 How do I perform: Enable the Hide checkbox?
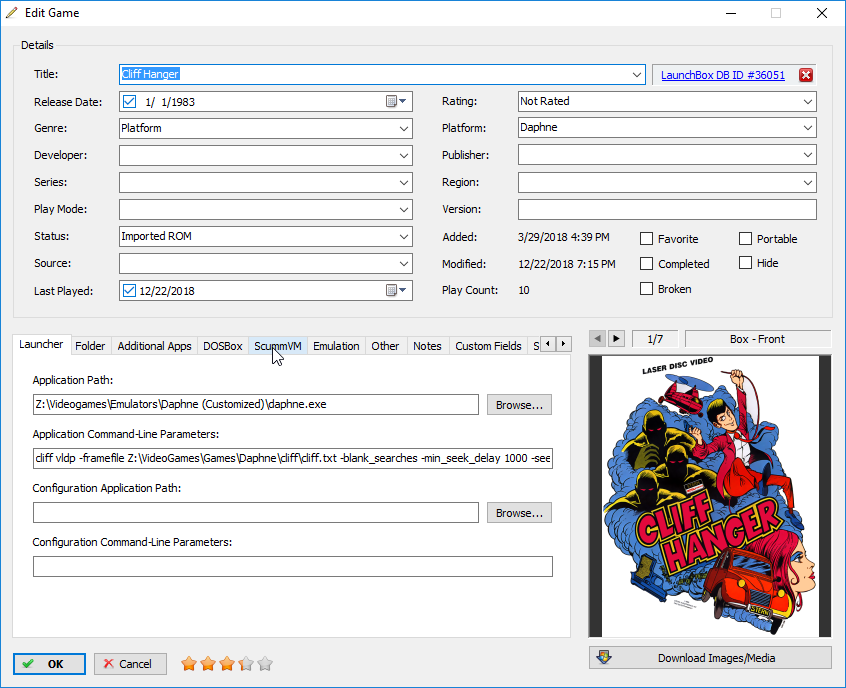745,263
